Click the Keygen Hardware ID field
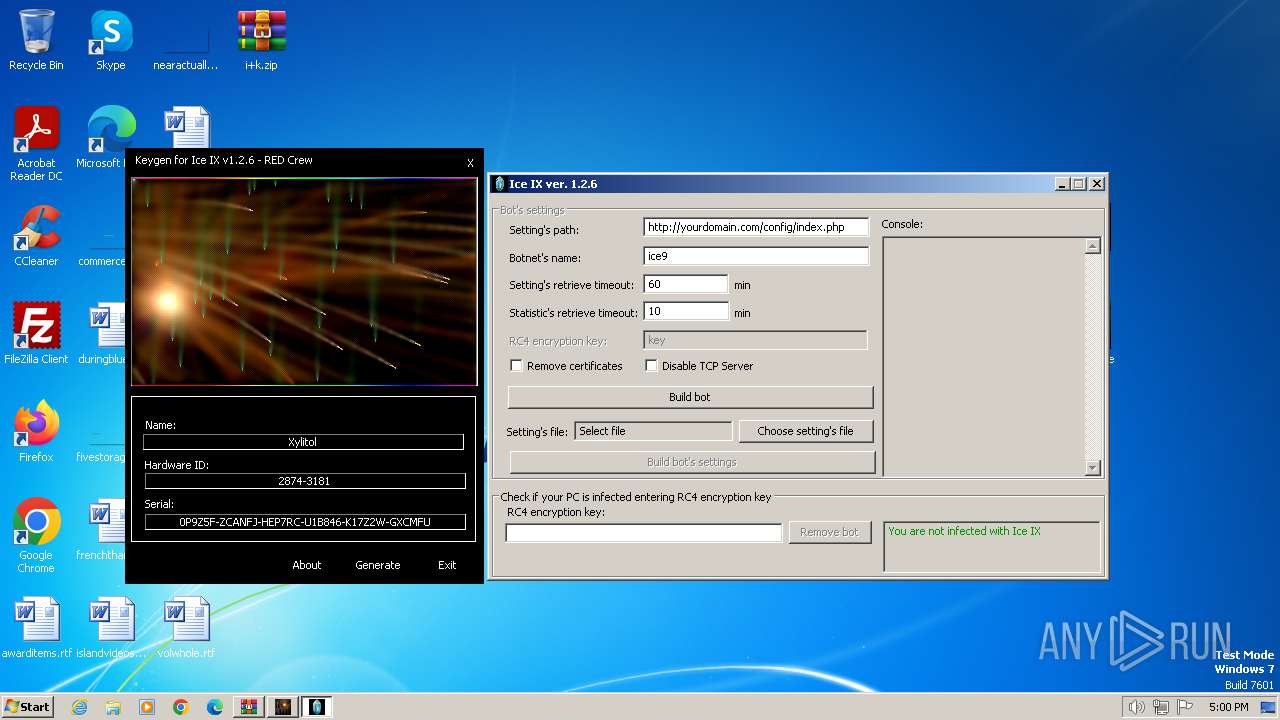Image resolution: width=1280 pixels, height=720 pixels. point(304,481)
